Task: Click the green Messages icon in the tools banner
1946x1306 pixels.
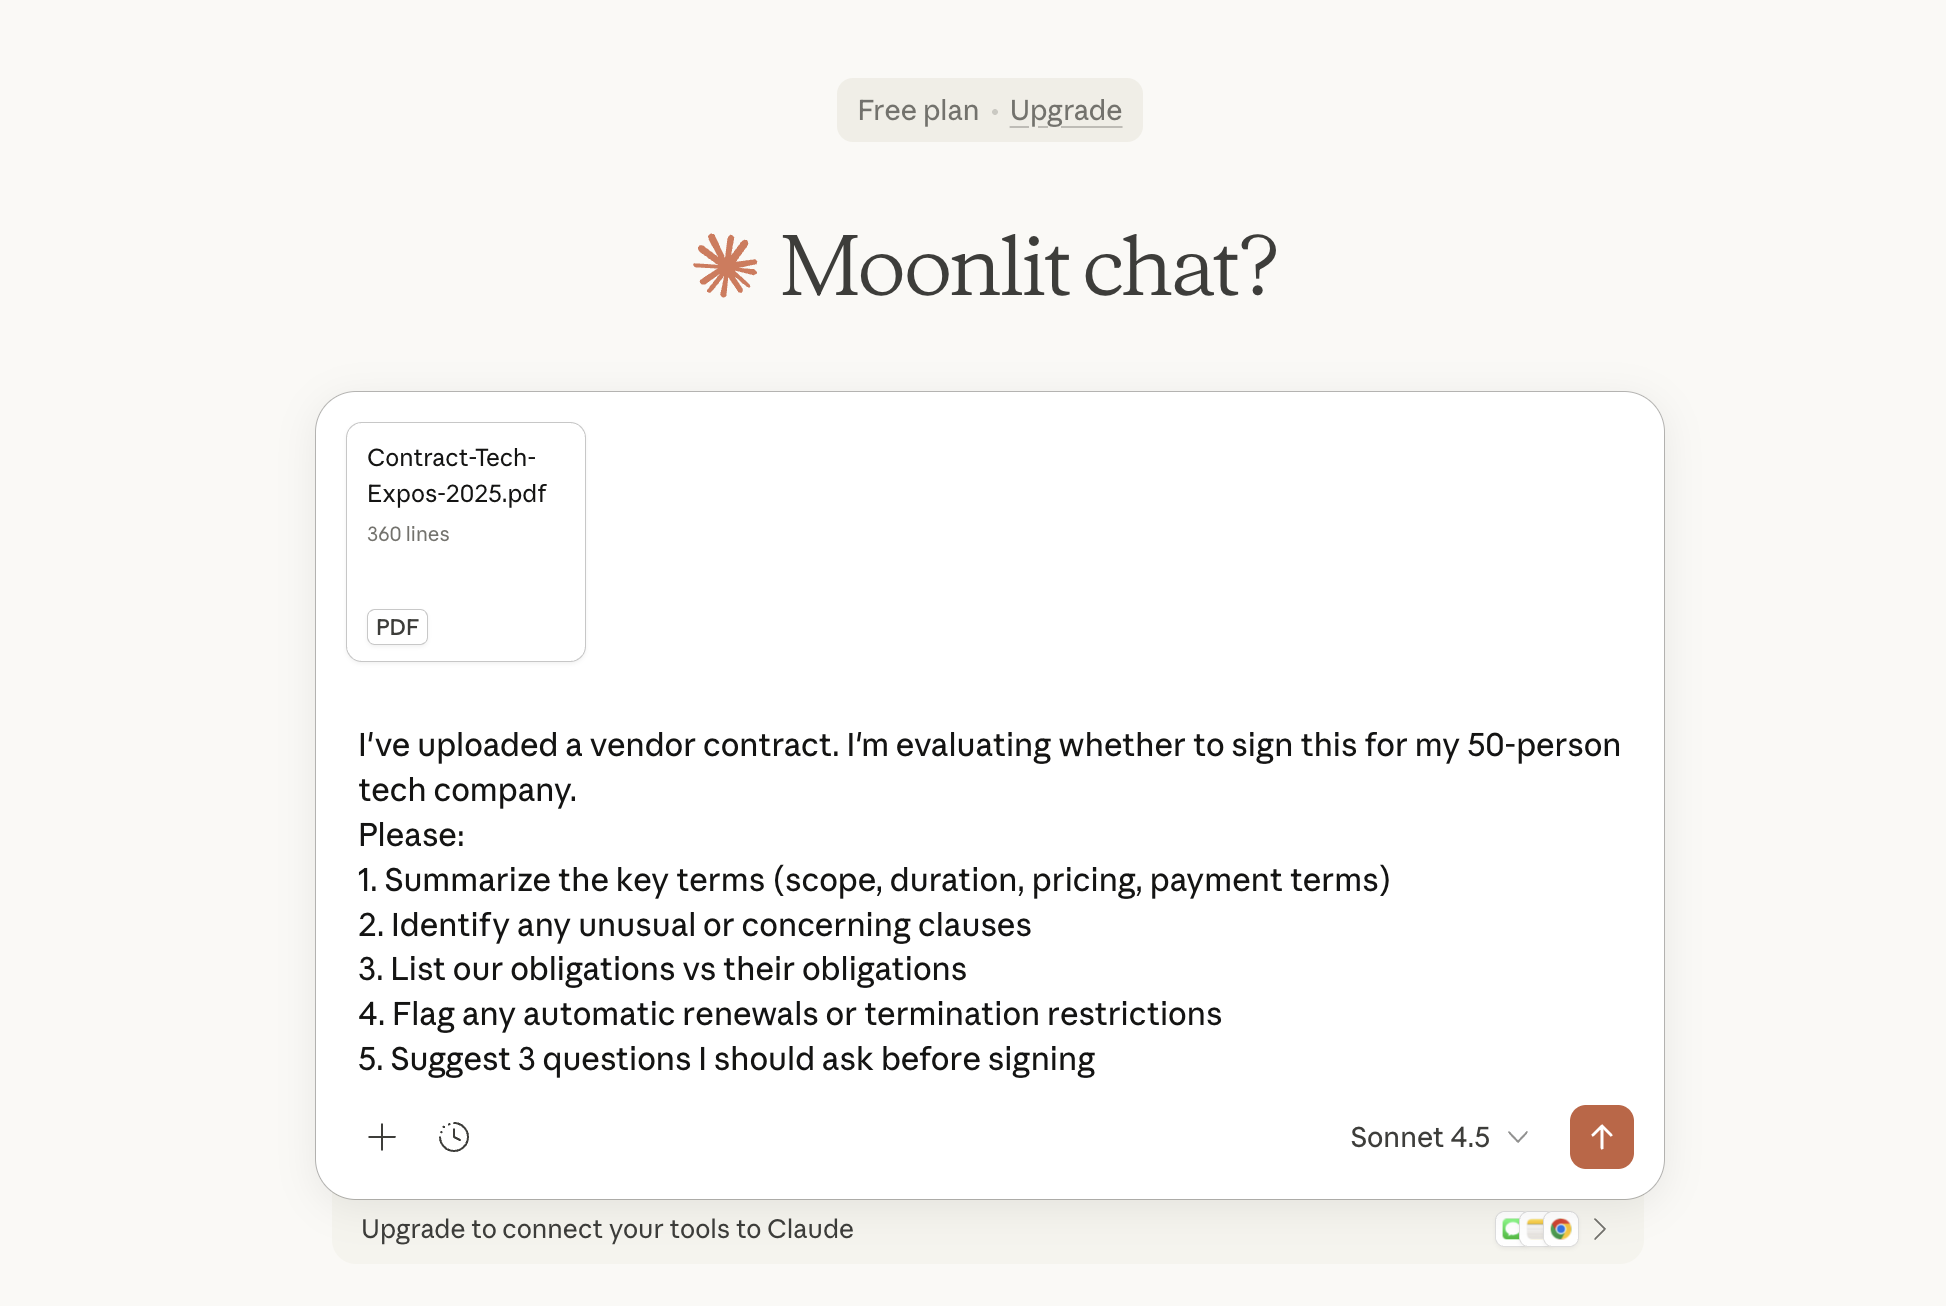Action: [x=1510, y=1229]
